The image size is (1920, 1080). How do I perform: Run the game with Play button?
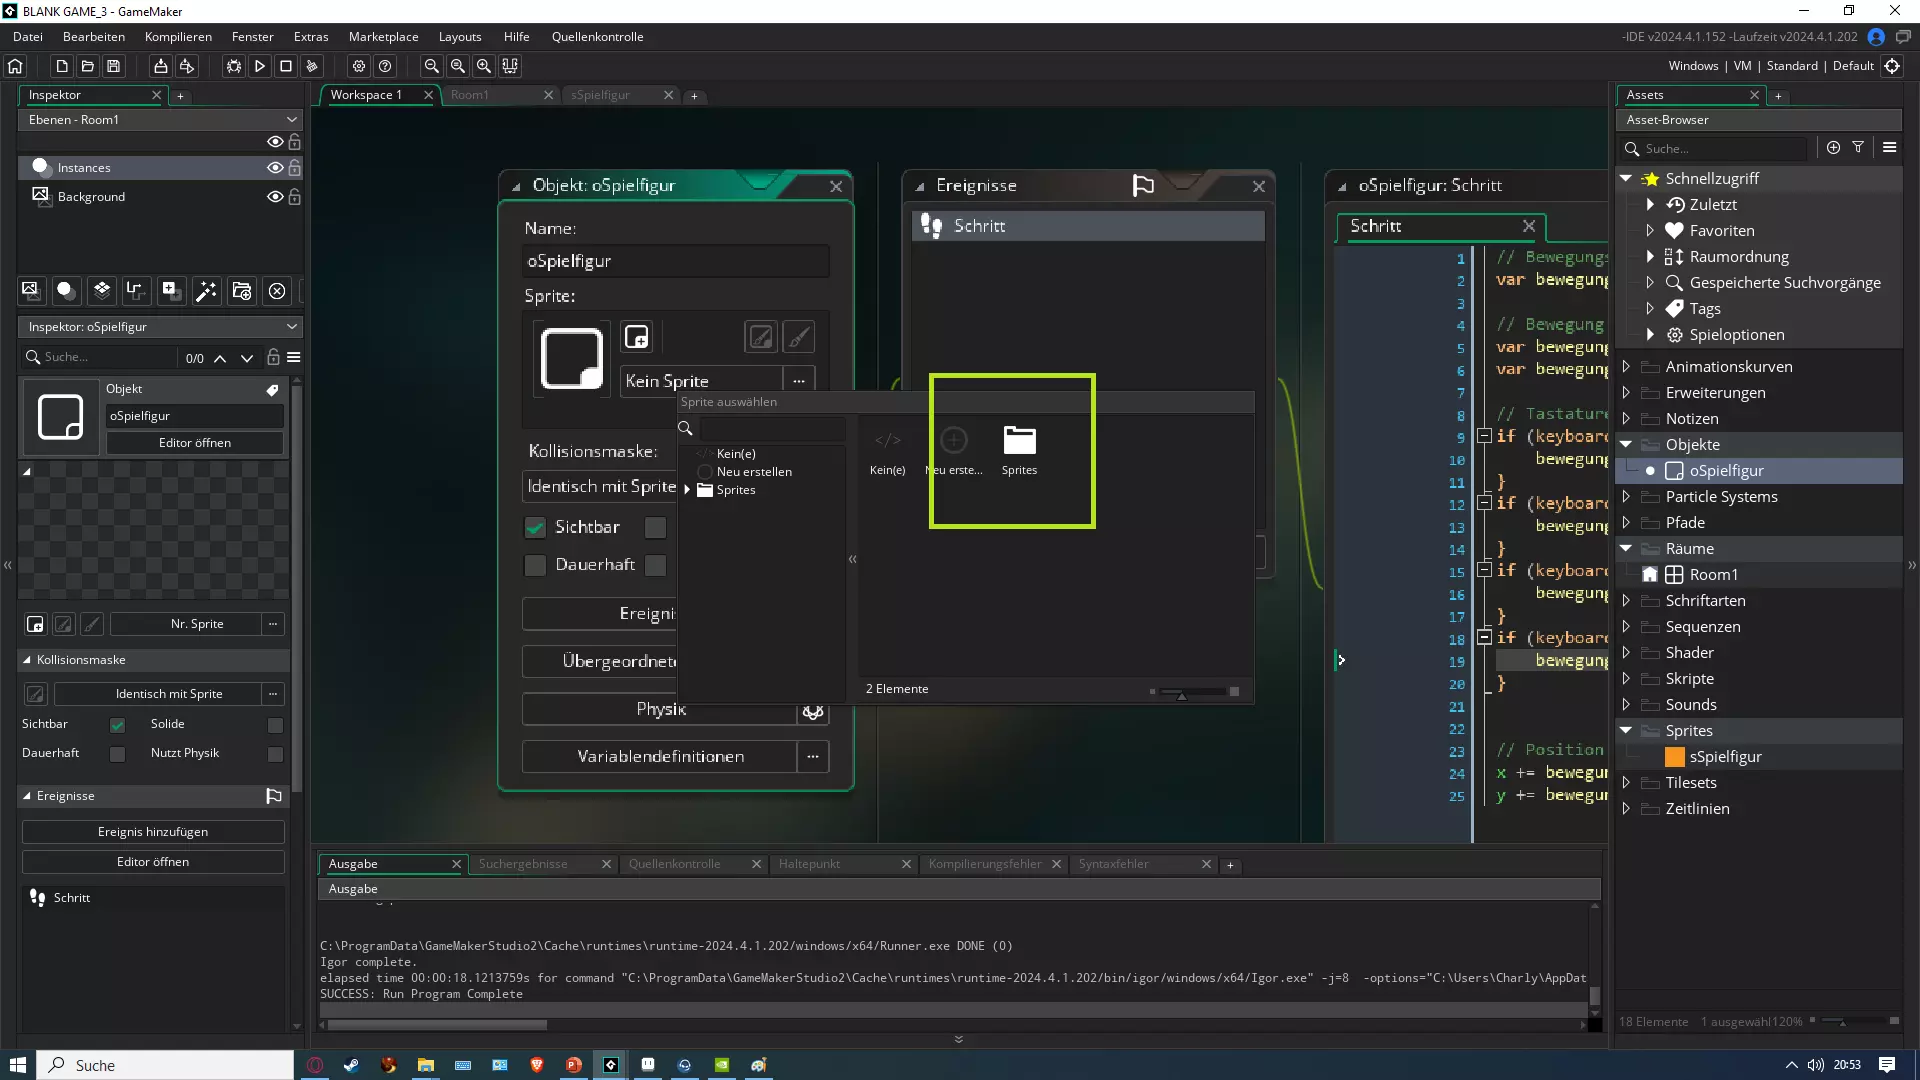260,66
